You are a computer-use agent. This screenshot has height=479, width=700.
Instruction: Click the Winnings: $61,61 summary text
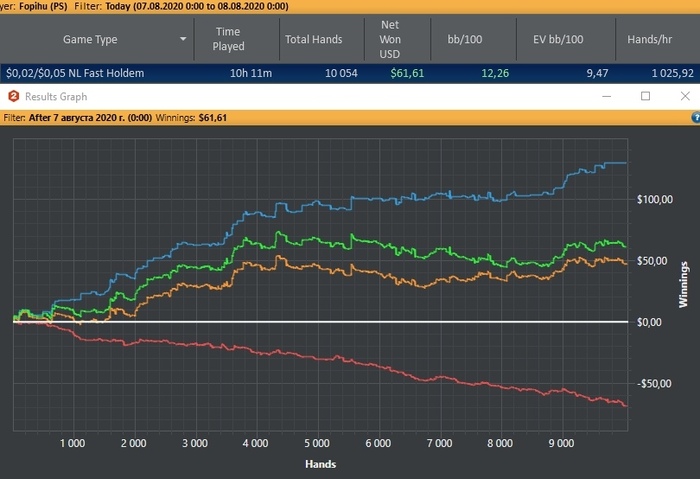(x=191, y=118)
